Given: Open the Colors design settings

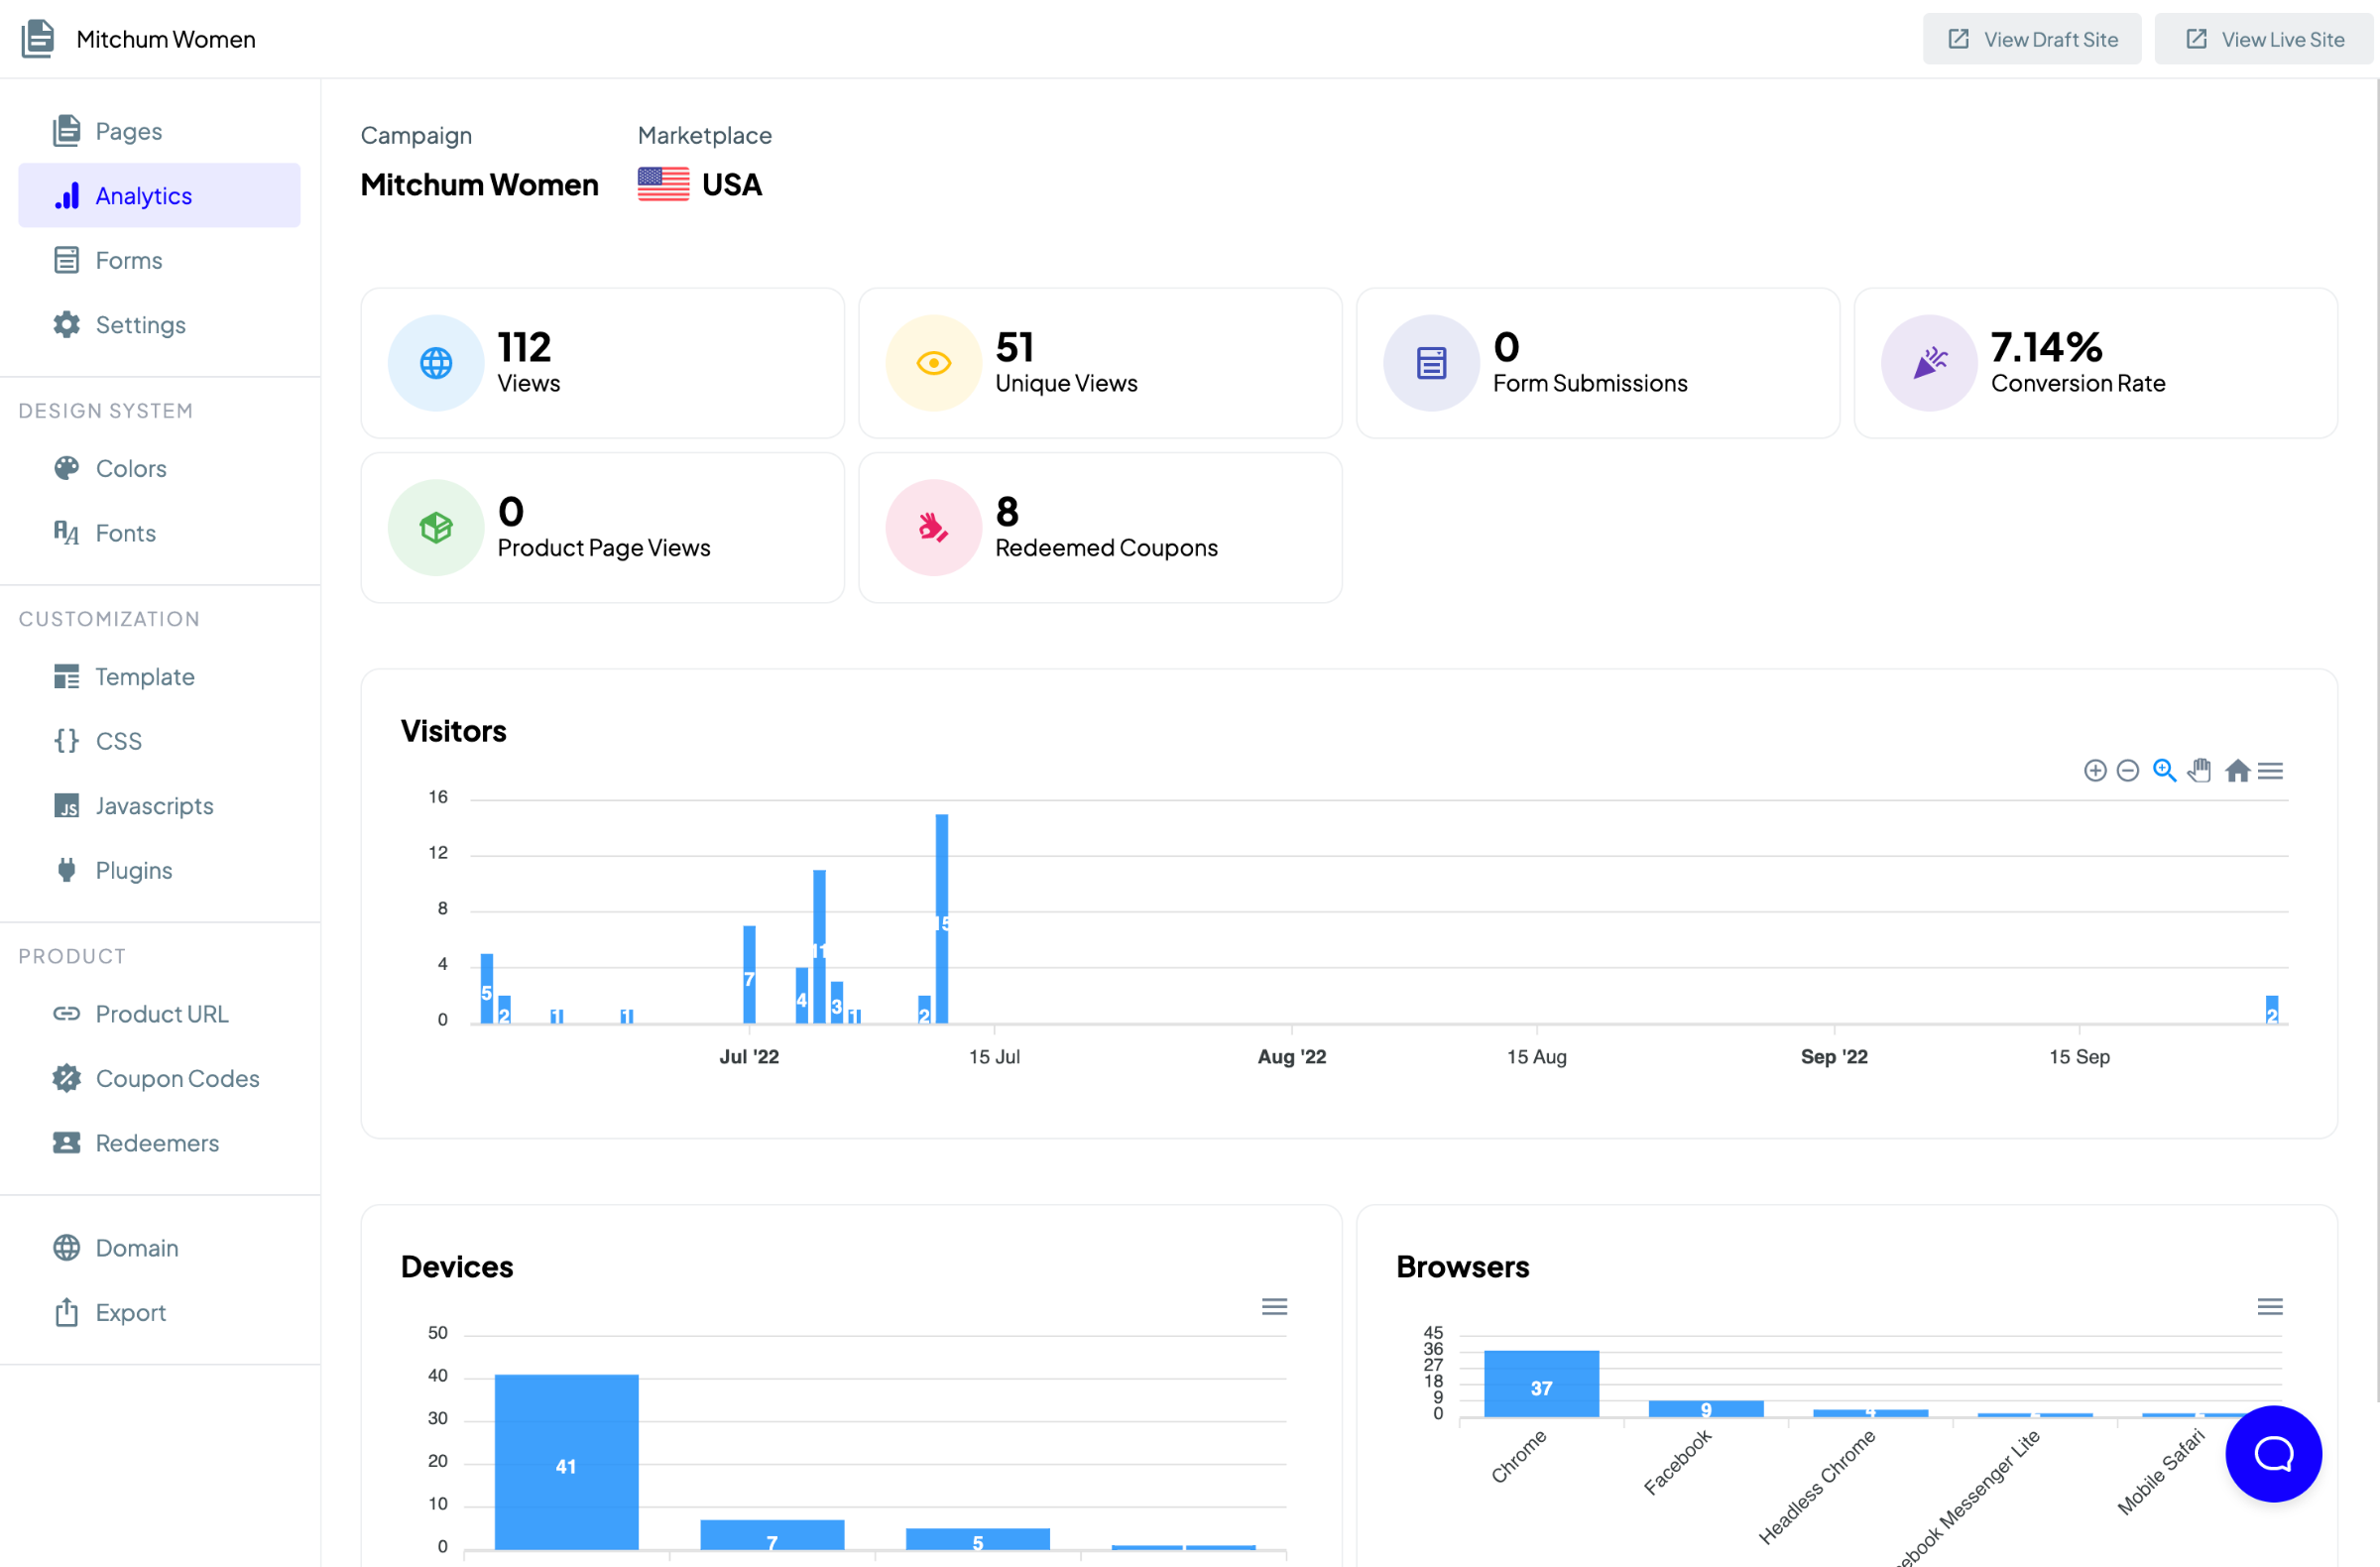Looking at the screenshot, I should [x=130, y=468].
